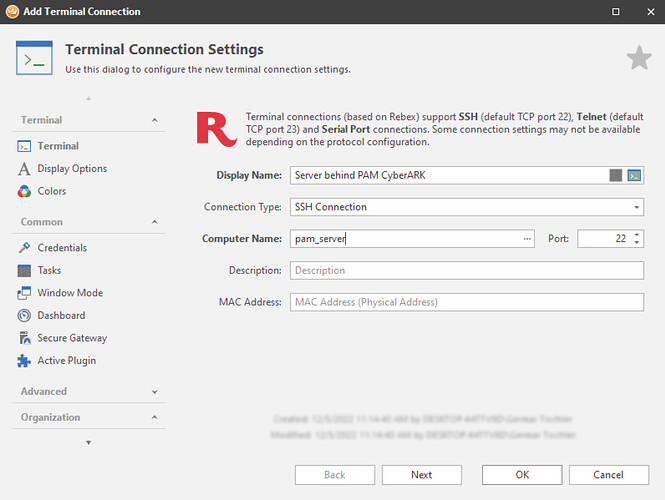Open the Connection Type dropdown
The height and width of the screenshot is (500, 665).
(637, 207)
